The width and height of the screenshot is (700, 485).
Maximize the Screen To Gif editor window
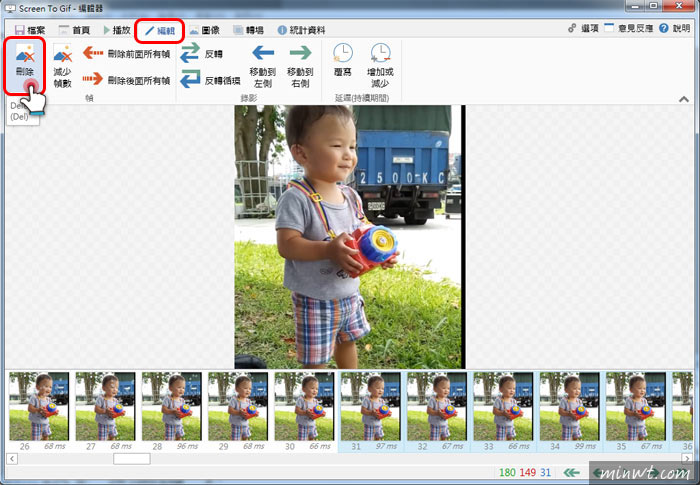point(653,6)
